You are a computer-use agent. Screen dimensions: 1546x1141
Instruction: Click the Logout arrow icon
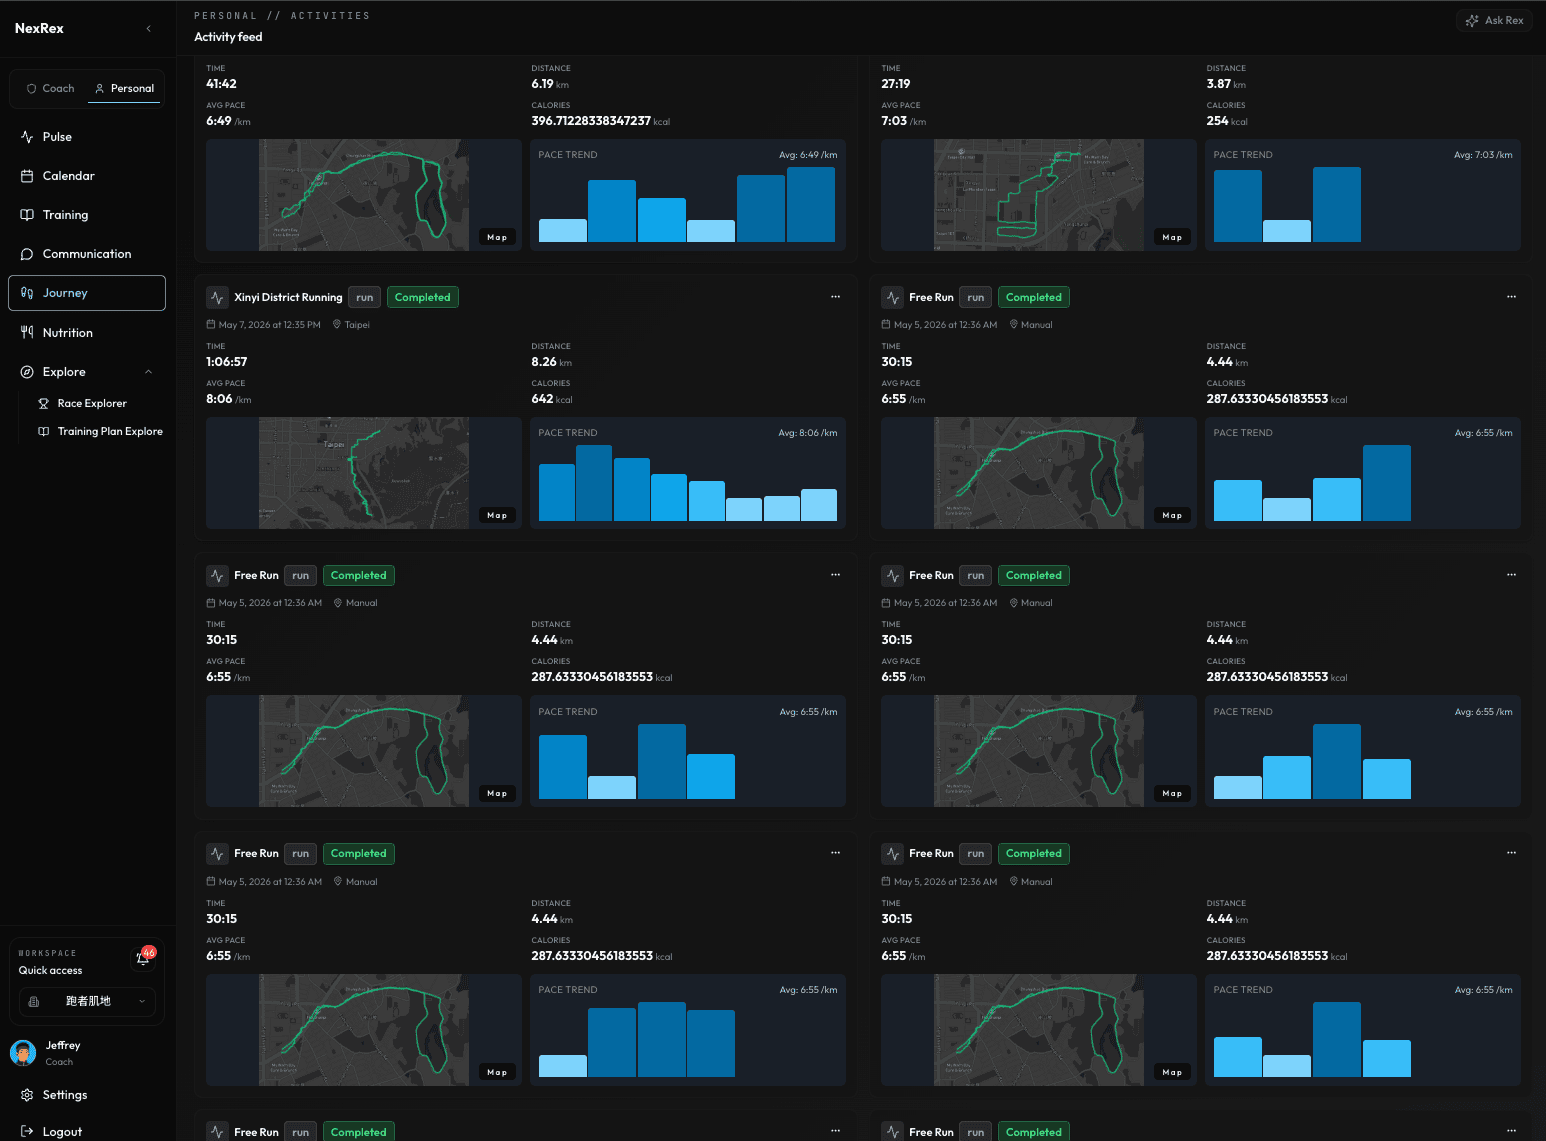27,1131
